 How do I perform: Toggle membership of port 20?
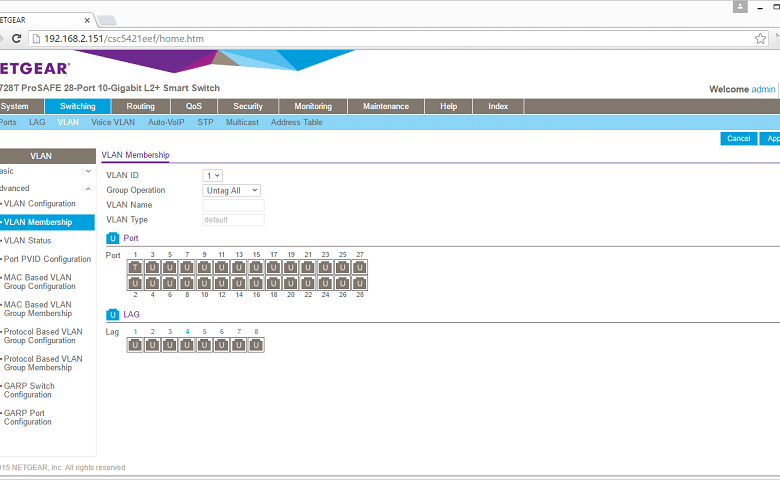(x=291, y=284)
